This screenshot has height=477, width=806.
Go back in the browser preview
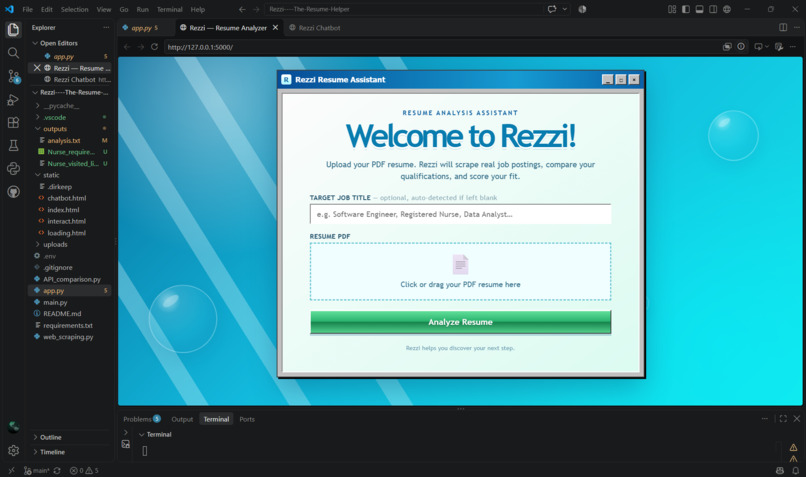[127, 47]
